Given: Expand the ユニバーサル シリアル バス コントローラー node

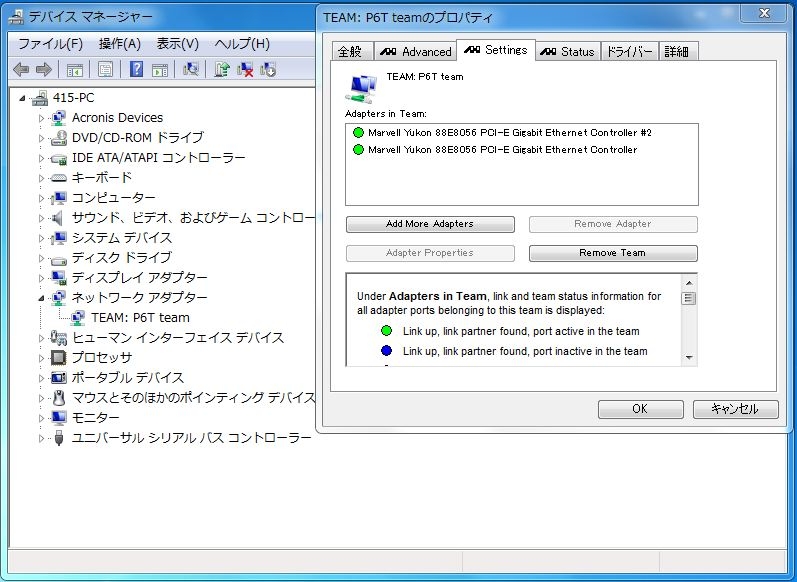Looking at the screenshot, I should click(x=42, y=438).
